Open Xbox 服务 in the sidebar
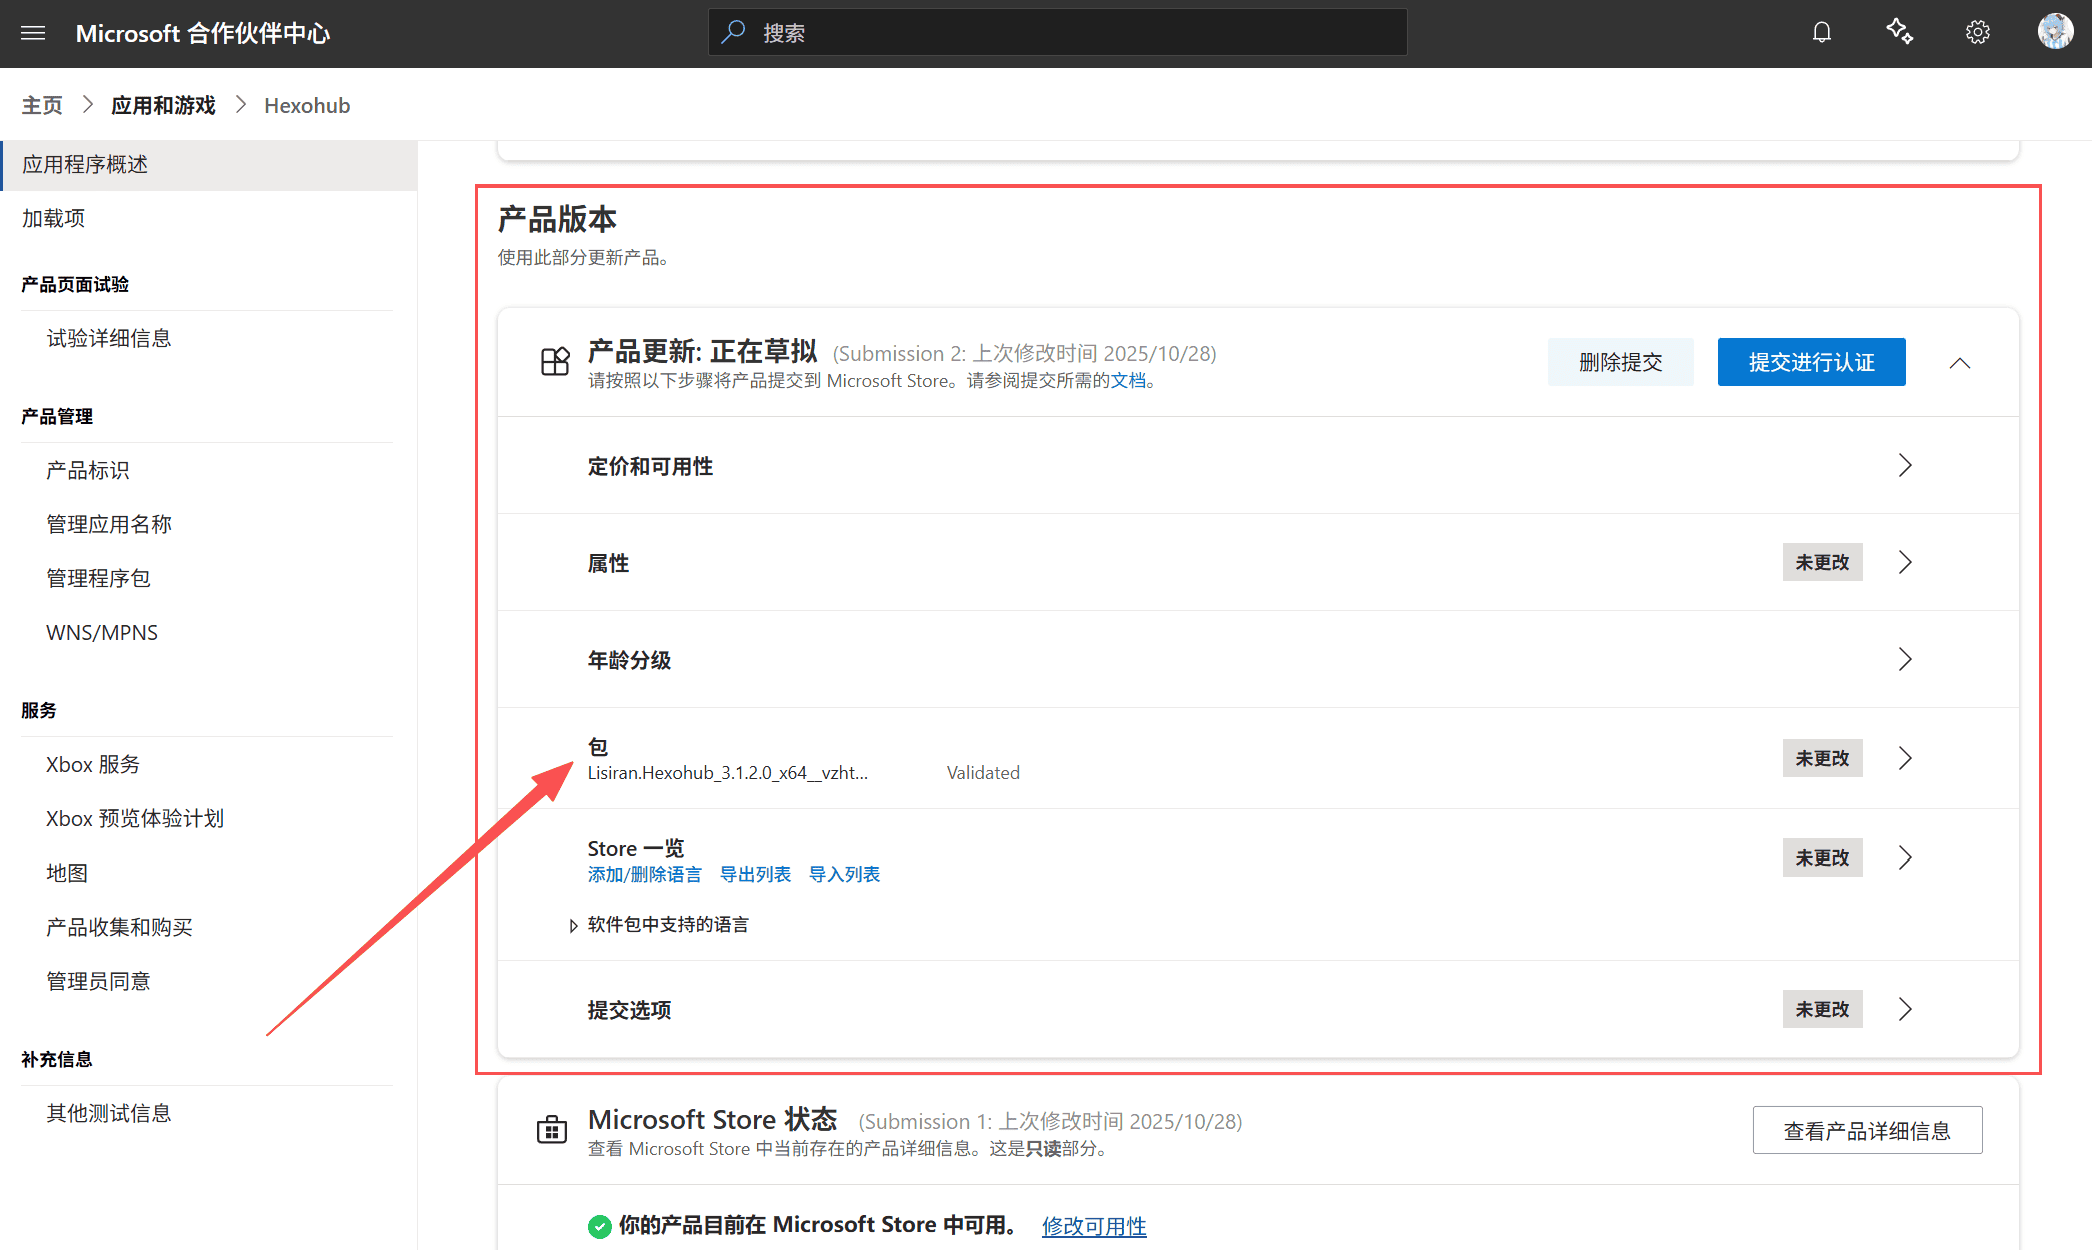Image resolution: width=2092 pixels, height=1250 pixels. tap(93, 765)
